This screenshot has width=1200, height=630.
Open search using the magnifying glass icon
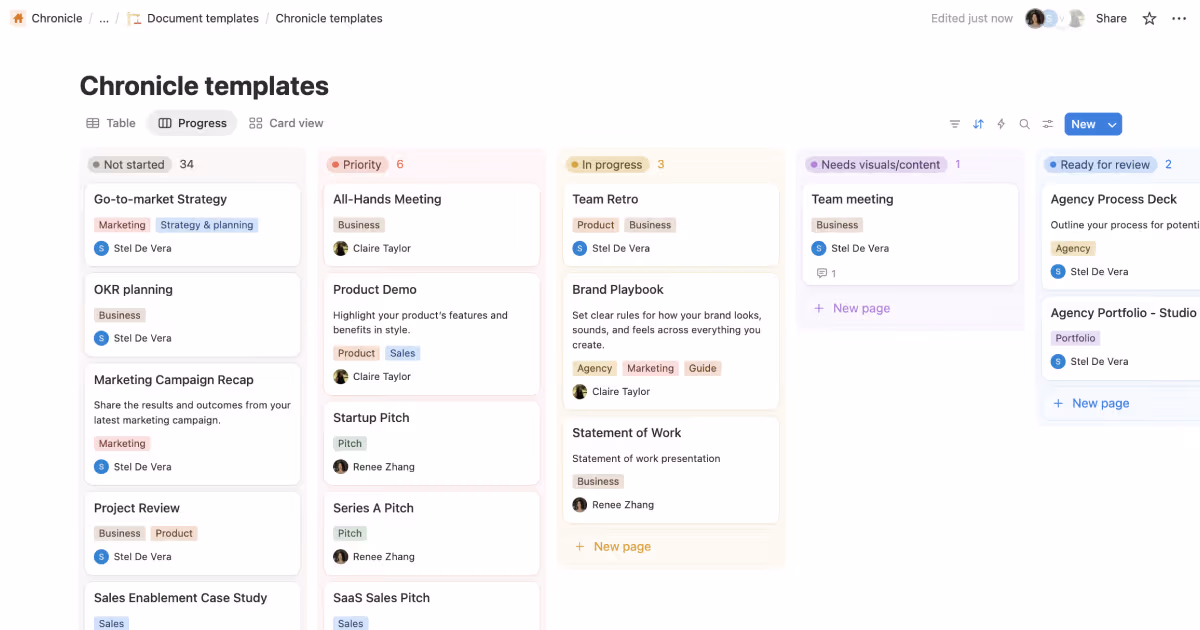(1024, 123)
